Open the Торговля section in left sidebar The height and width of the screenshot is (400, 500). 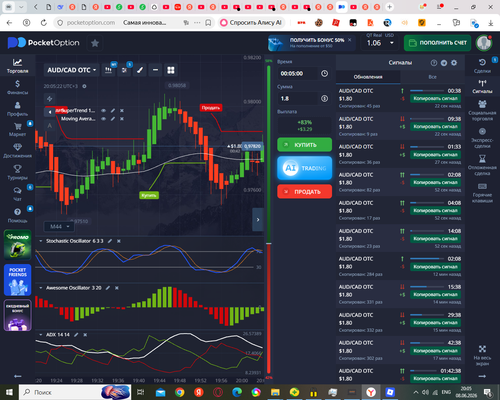pos(17,66)
